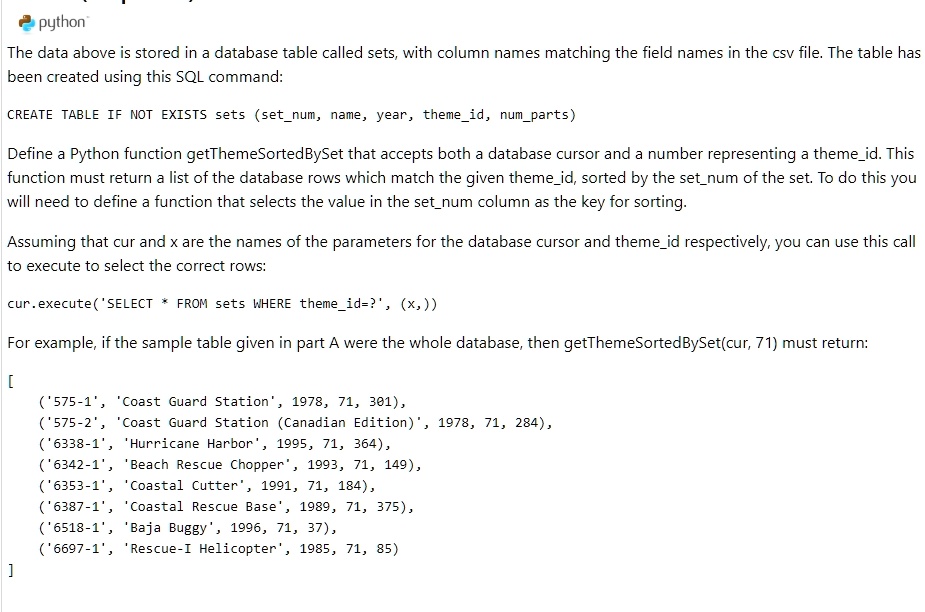Click the '6518-1' Baja Buggy row
This screenshot has width=925, height=612.
(x=187, y=528)
